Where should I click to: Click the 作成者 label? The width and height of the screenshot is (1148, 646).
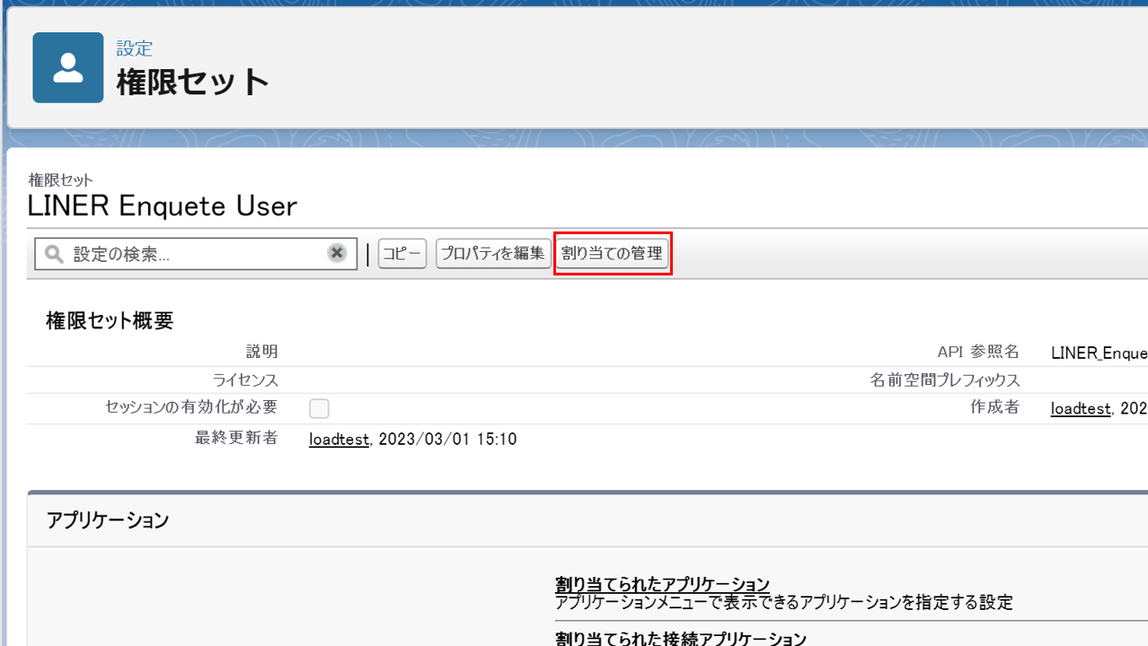tap(995, 407)
